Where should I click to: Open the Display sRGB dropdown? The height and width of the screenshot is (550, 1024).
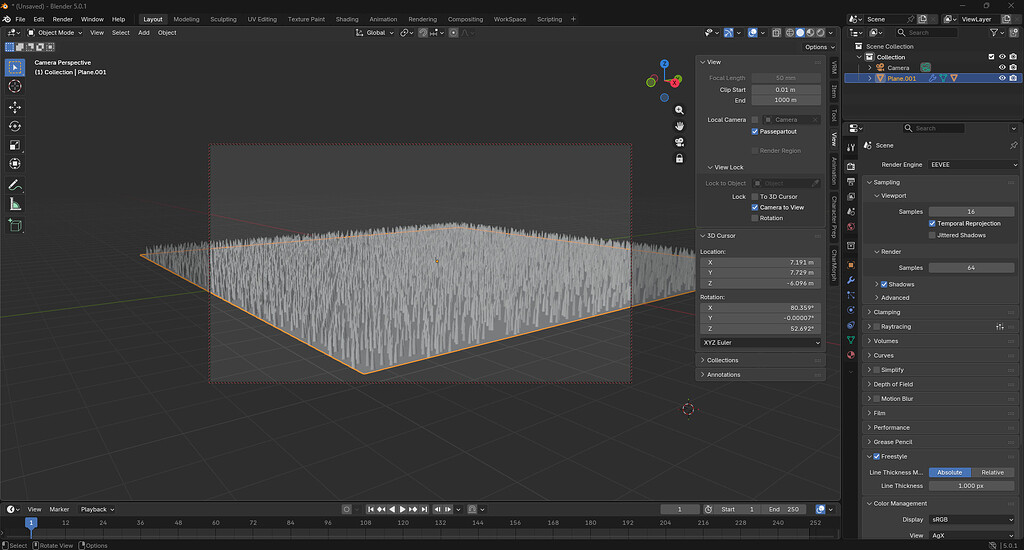pos(973,519)
